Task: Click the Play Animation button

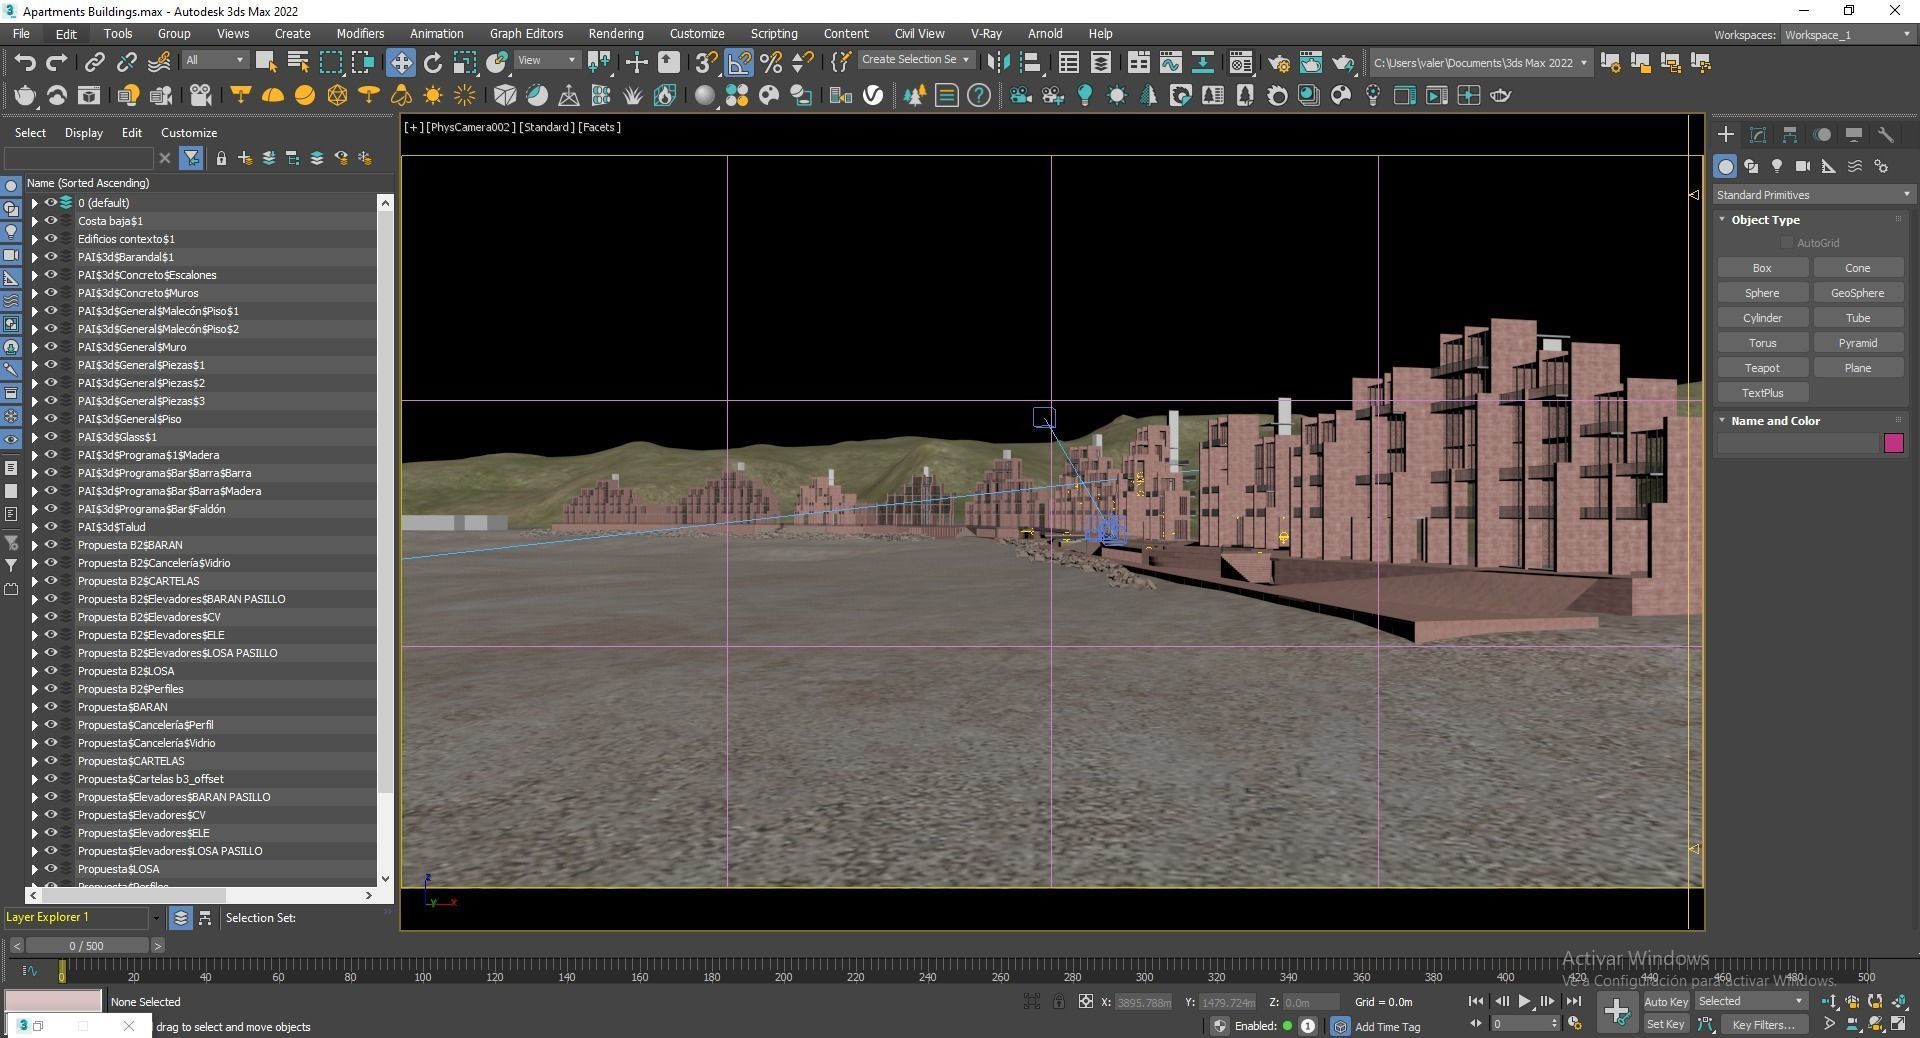Action: click(1524, 1001)
